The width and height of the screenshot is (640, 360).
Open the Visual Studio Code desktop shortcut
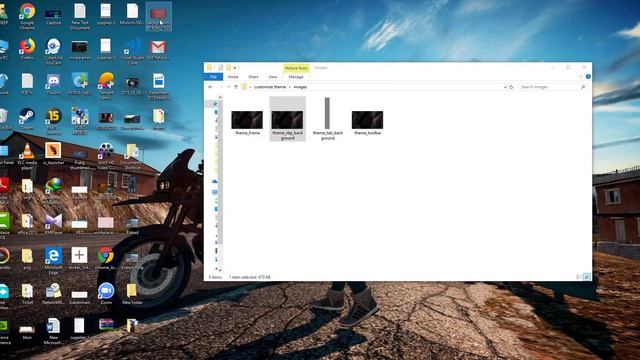[x=132, y=51]
